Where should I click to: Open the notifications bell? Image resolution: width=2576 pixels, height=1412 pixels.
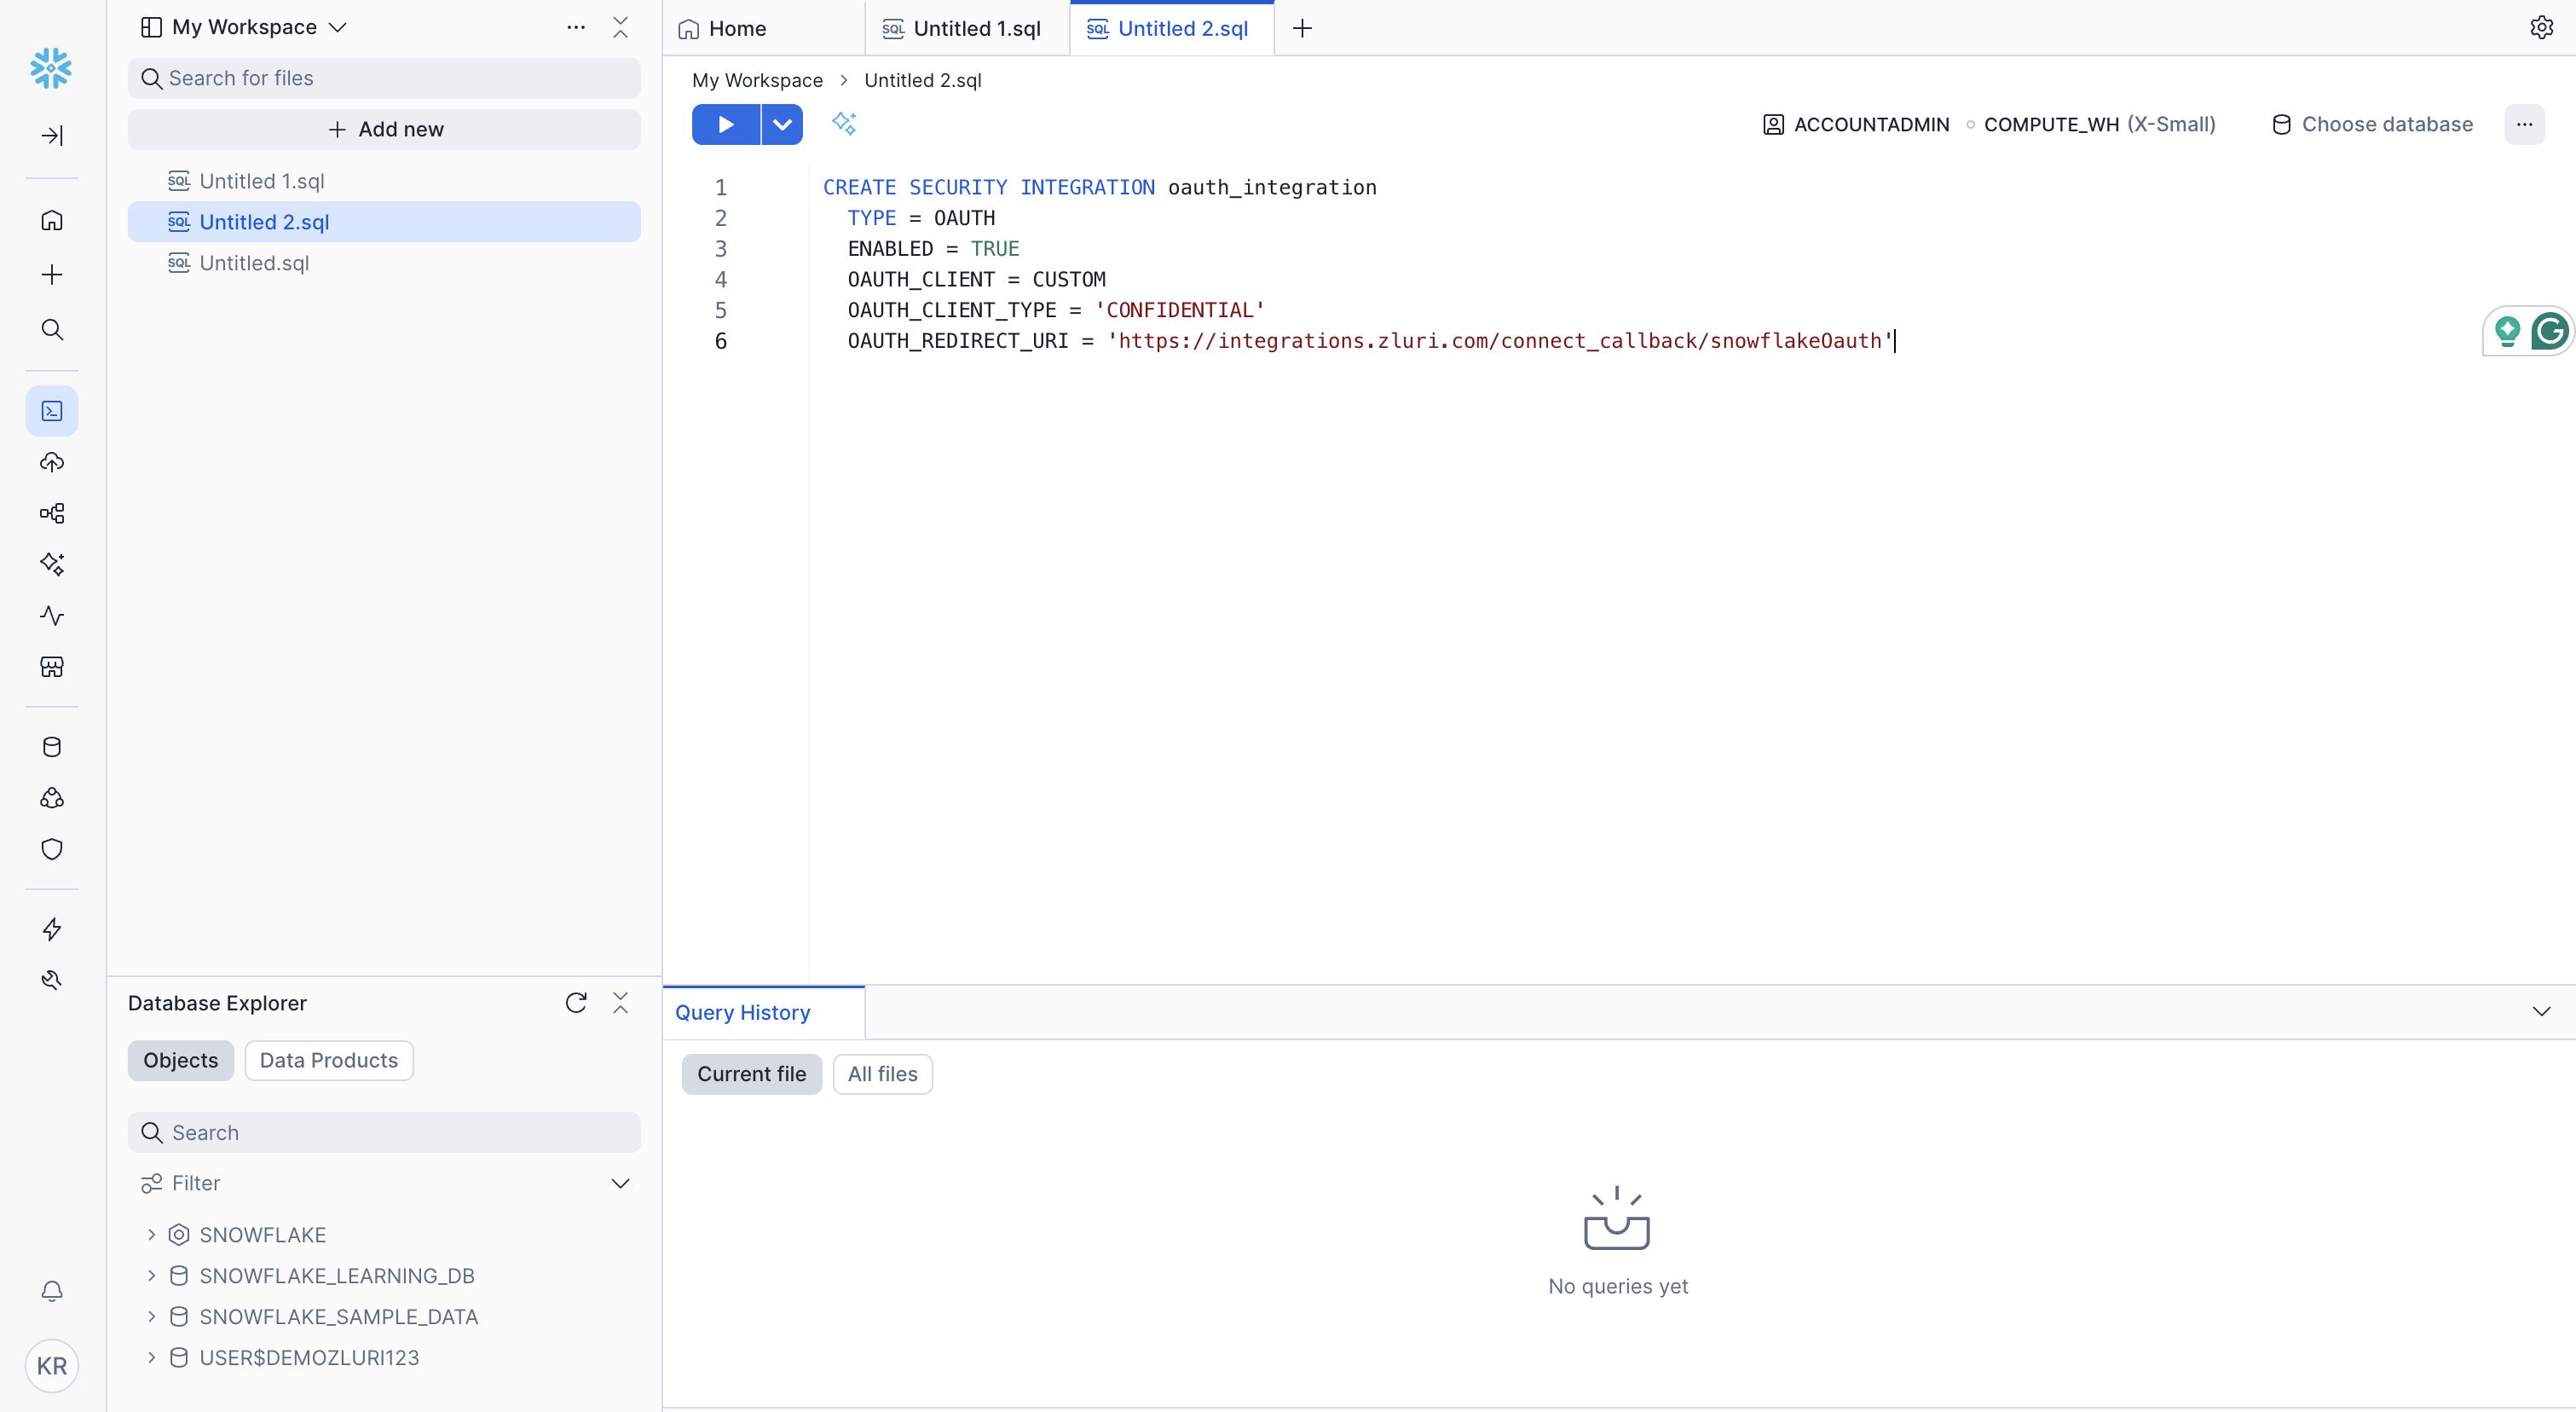pos(52,1291)
